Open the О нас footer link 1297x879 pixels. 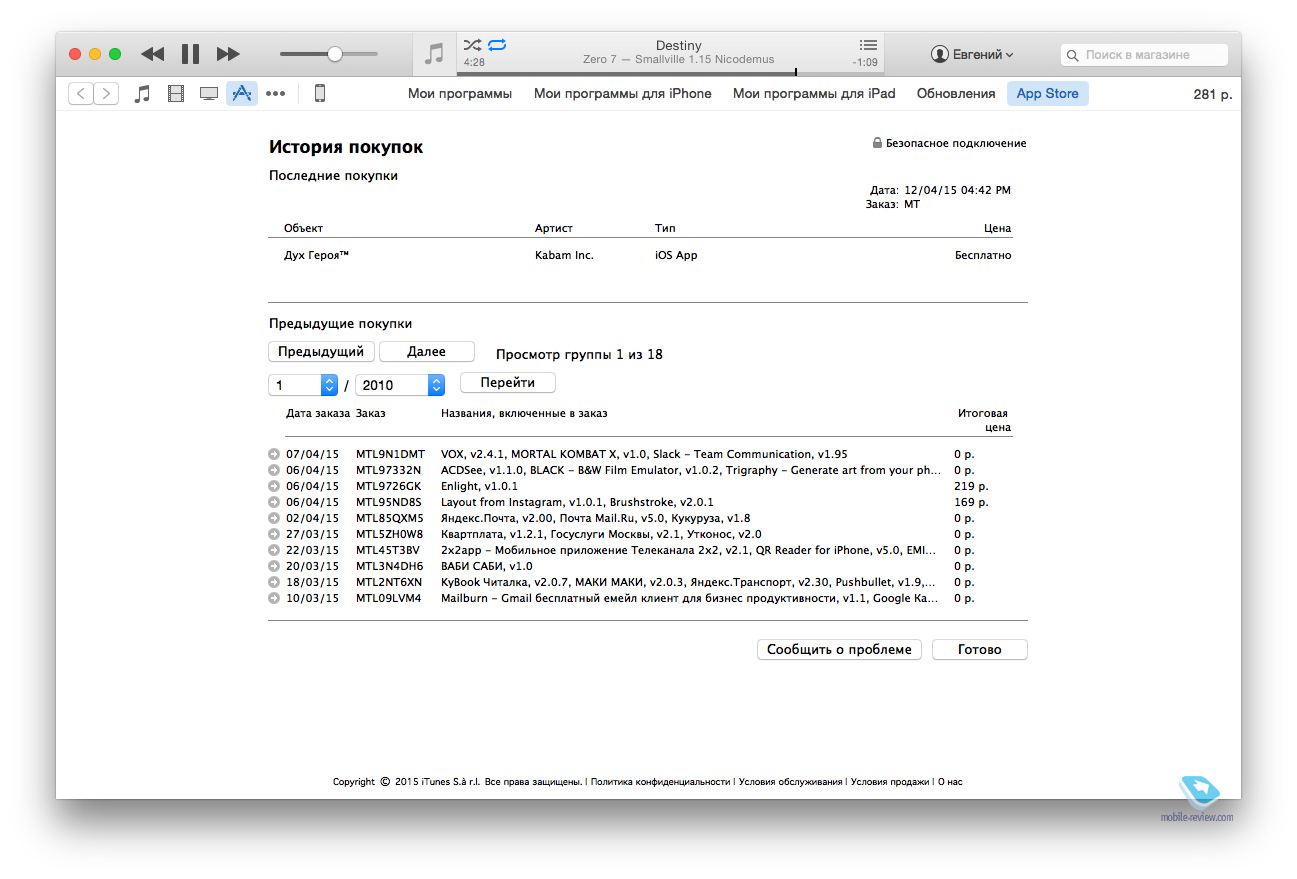[950, 782]
